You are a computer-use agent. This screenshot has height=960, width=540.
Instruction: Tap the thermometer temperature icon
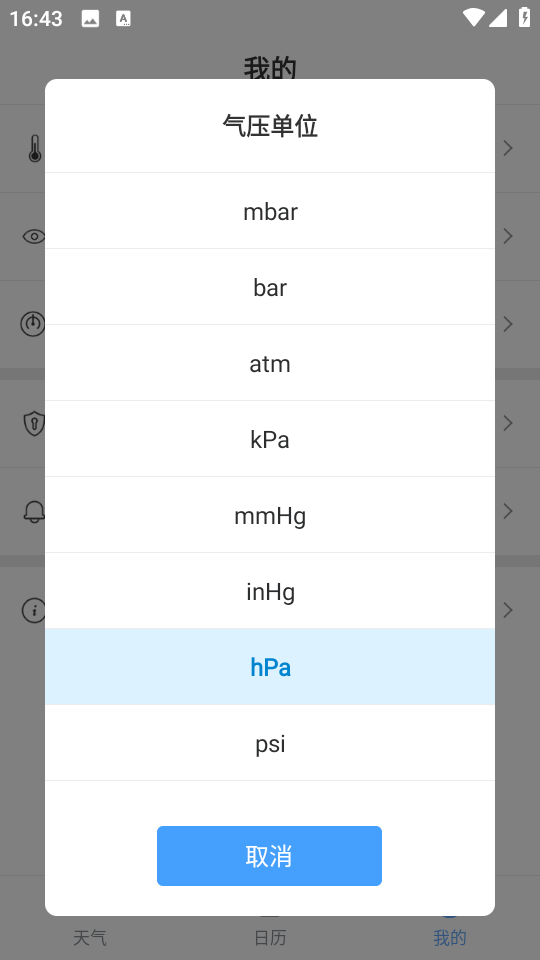coord(35,148)
